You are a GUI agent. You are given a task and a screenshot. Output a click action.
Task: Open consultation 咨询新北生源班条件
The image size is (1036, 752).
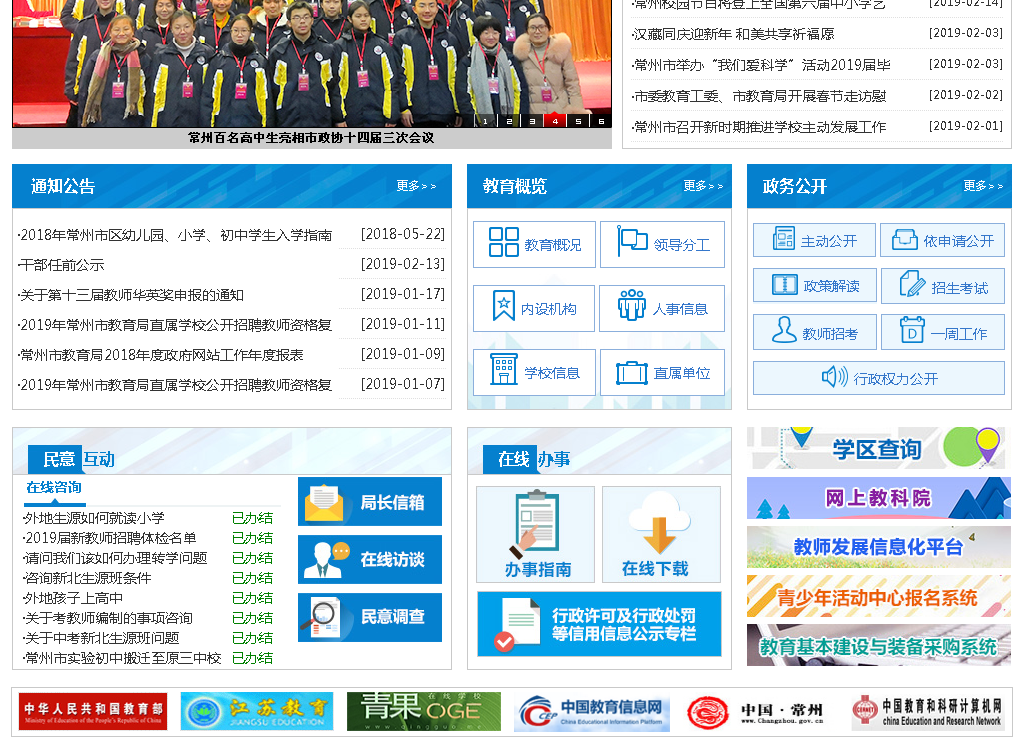[x=87, y=578]
